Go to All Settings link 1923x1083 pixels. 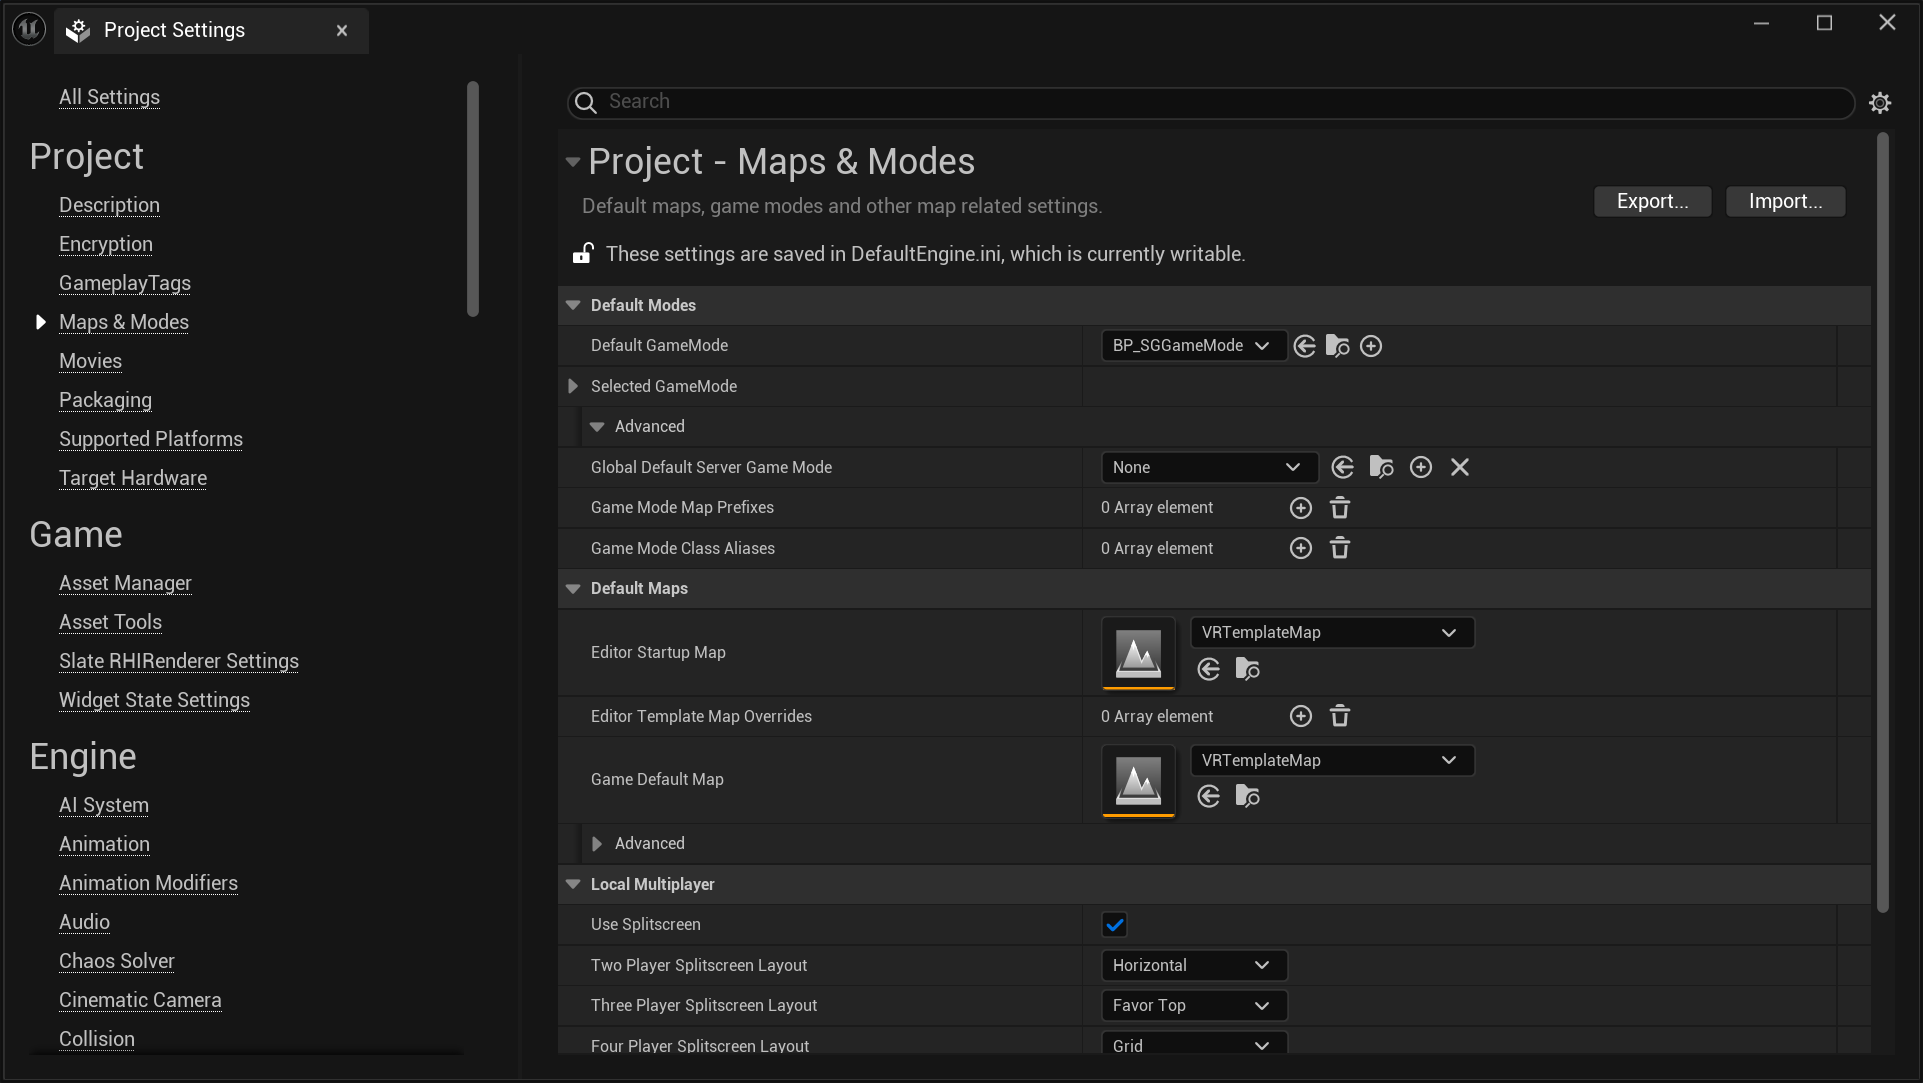(109, 97)
